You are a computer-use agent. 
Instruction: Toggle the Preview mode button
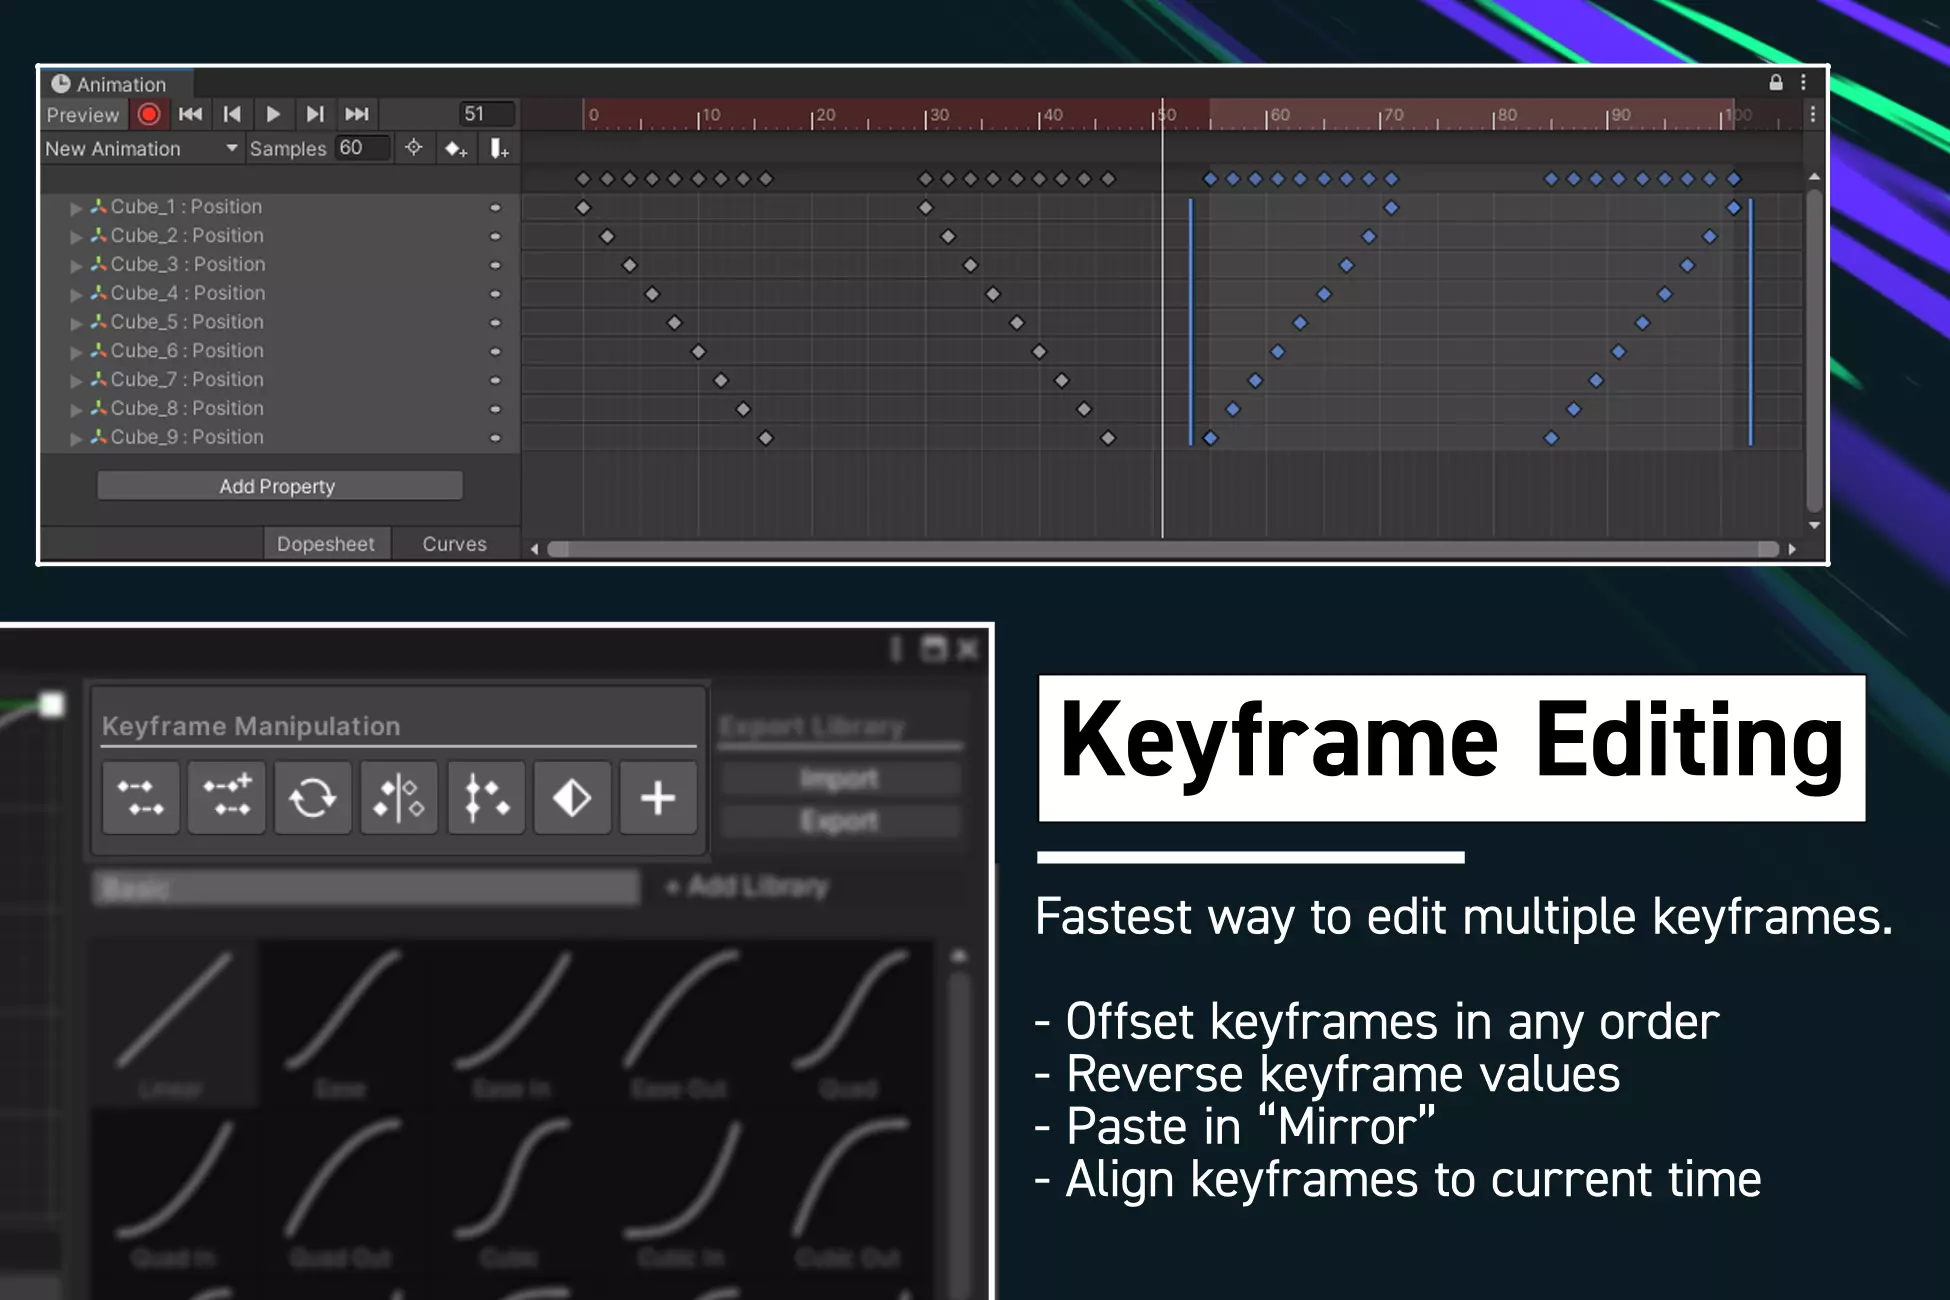(83, 114)
